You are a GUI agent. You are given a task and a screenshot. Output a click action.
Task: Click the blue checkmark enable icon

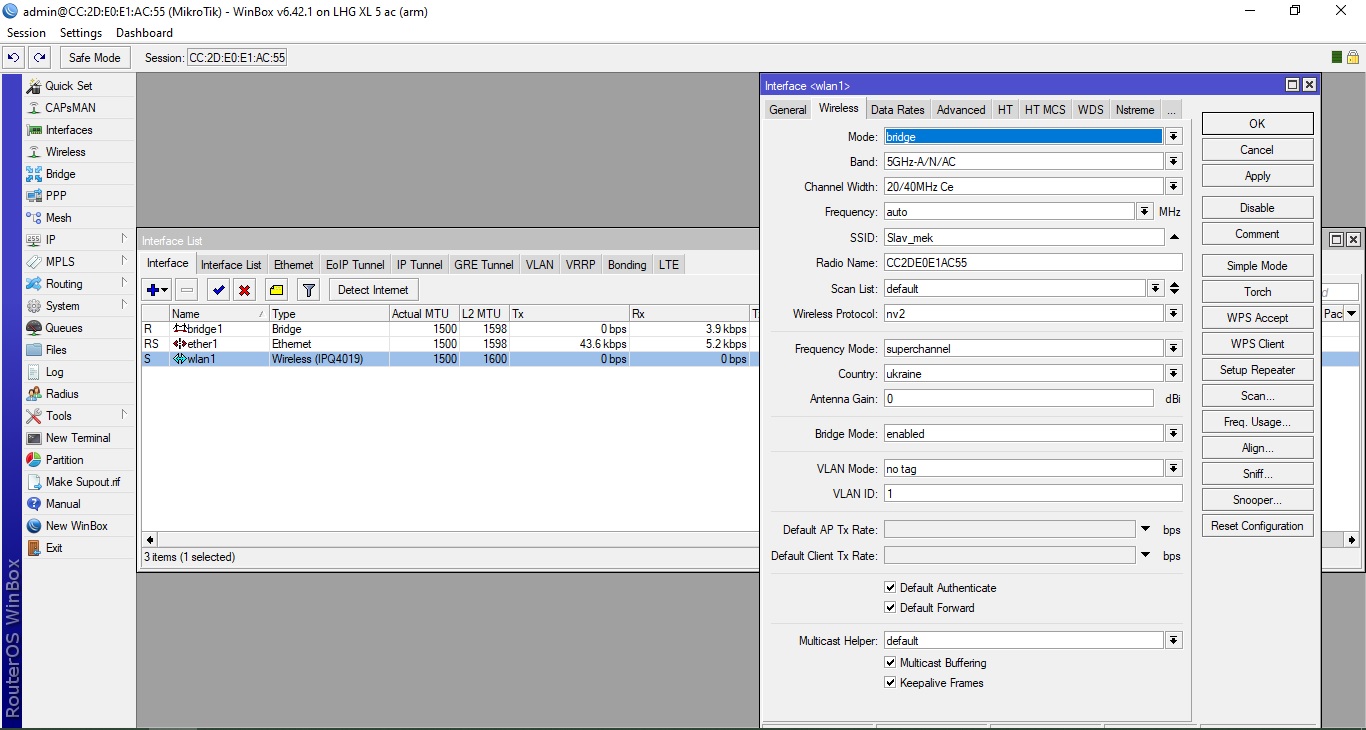click(218, 290)
